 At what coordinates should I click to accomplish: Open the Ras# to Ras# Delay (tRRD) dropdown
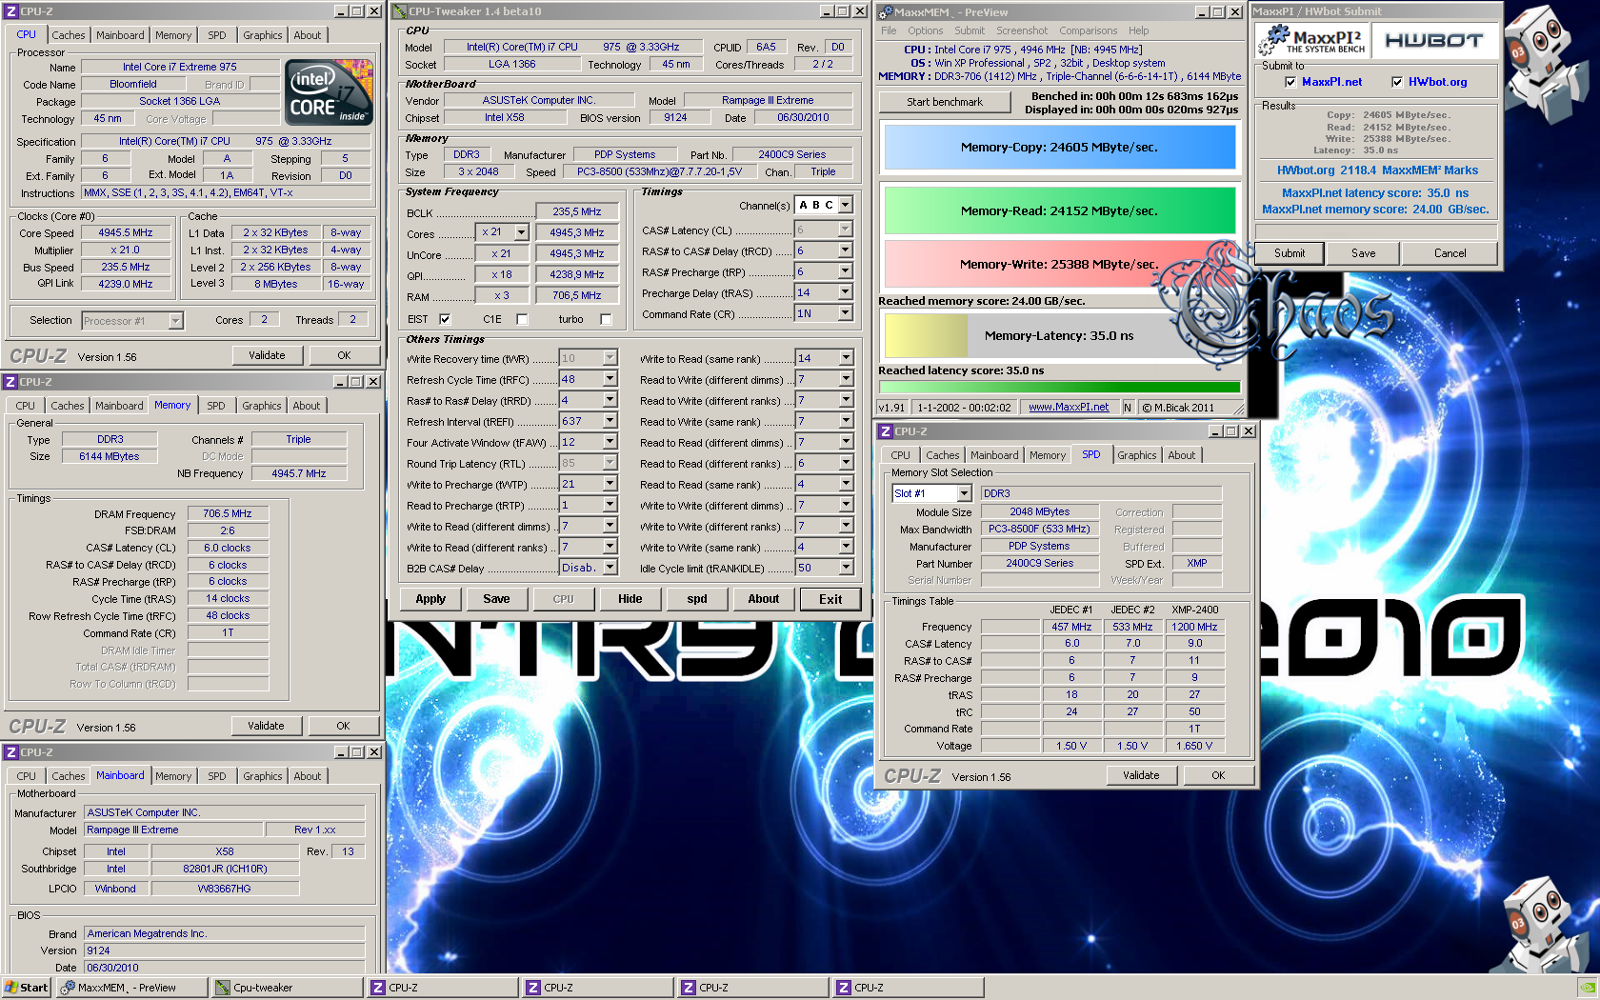[609, 400]
